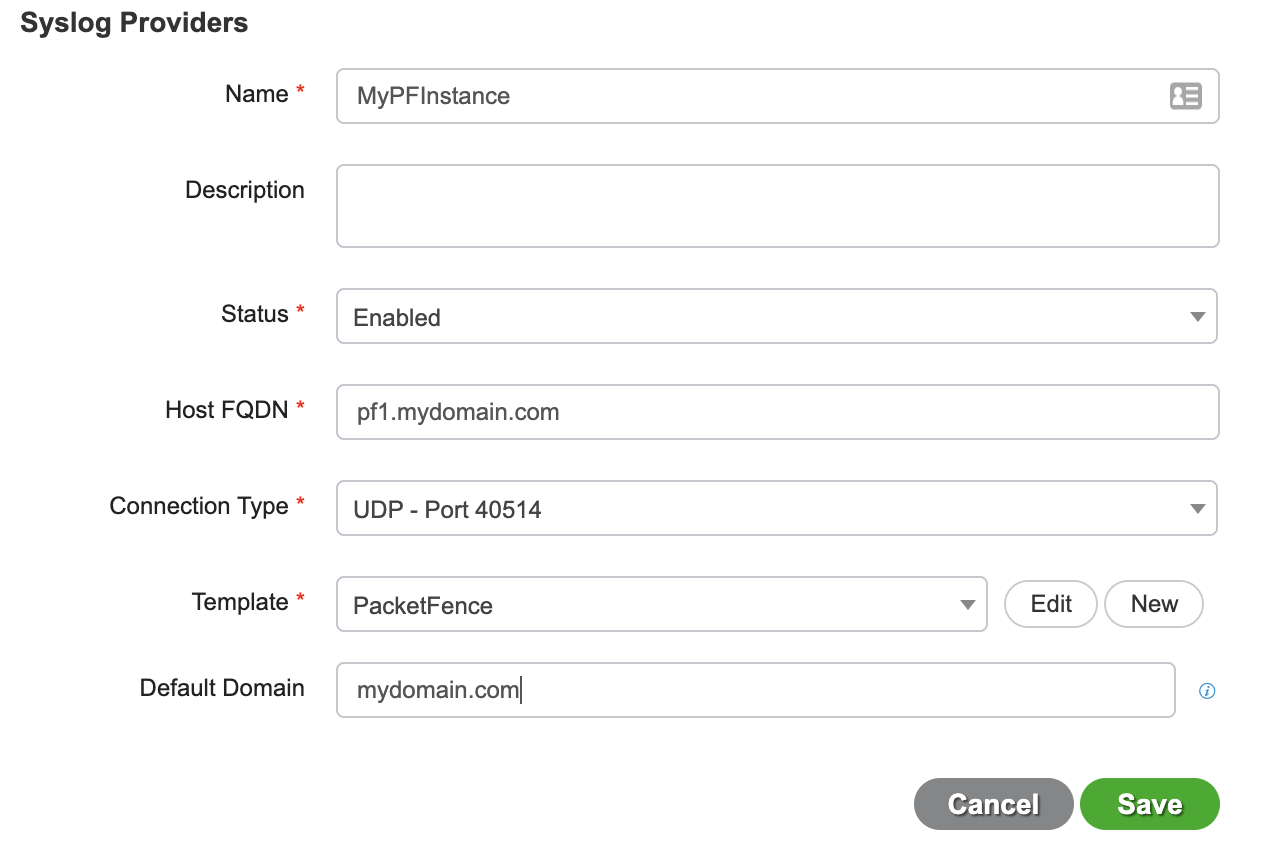Select the Name field containing MyPFInstance
The height and width of the screenshot is (854, 1266).
coord(700,96)
